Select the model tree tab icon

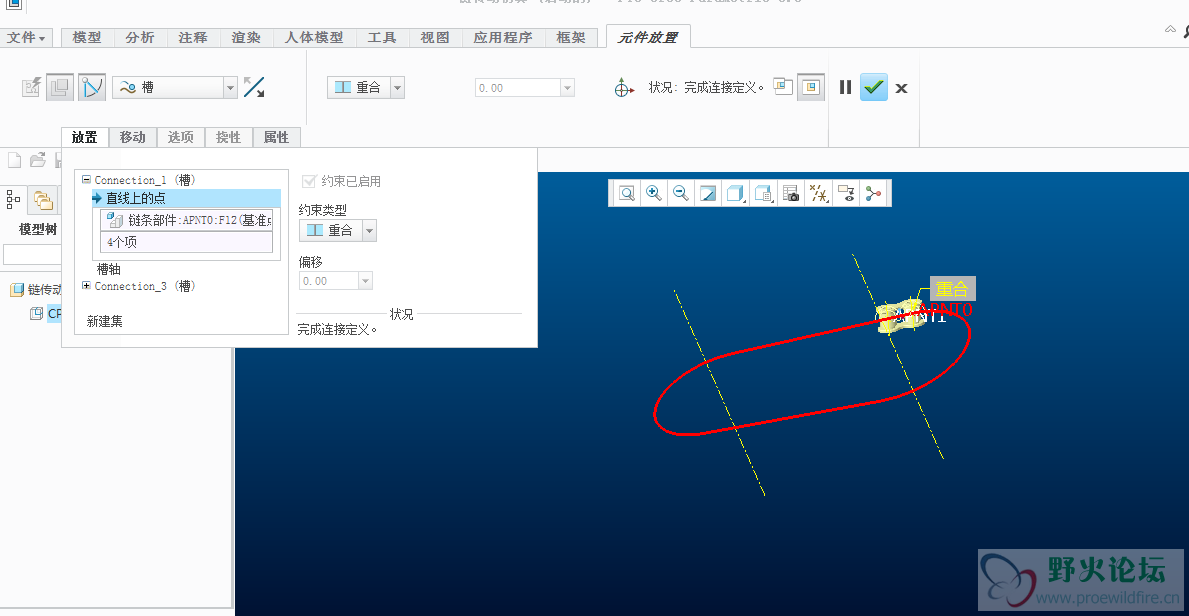click(14, 200)
